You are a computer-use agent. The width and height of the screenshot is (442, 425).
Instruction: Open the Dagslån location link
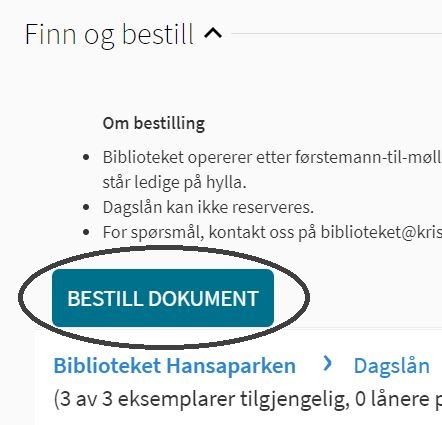(x=392, y=366)
